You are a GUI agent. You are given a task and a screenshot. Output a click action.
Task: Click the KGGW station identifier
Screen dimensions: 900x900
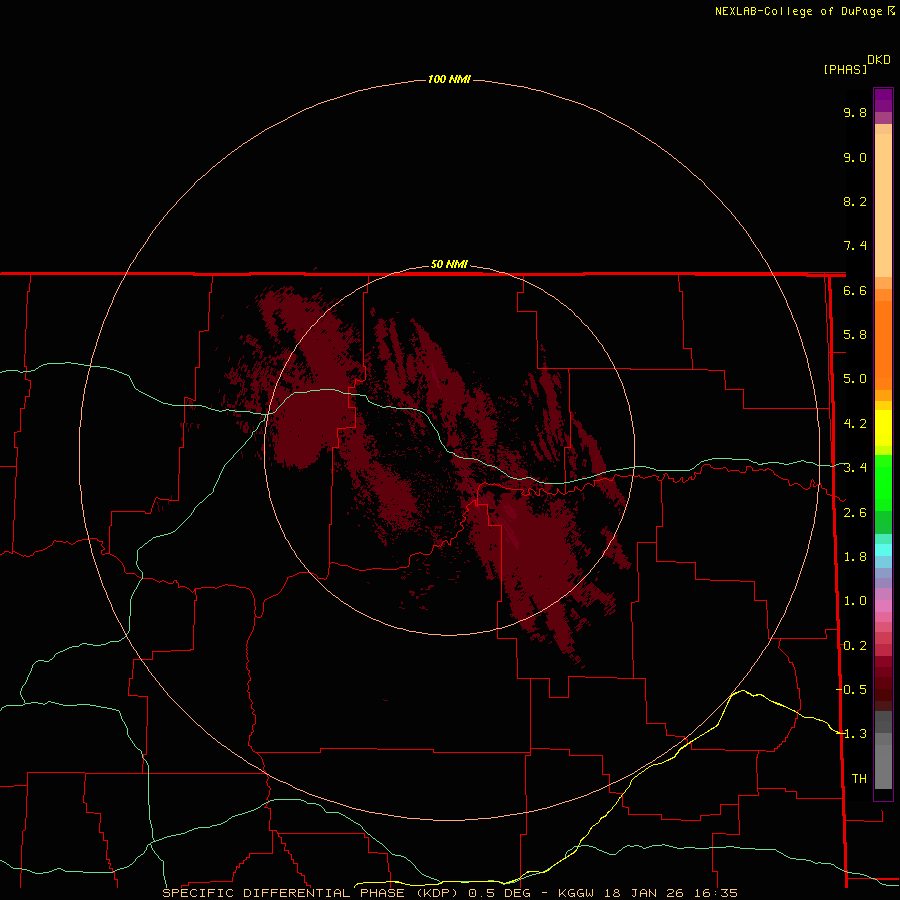[576, 893]
